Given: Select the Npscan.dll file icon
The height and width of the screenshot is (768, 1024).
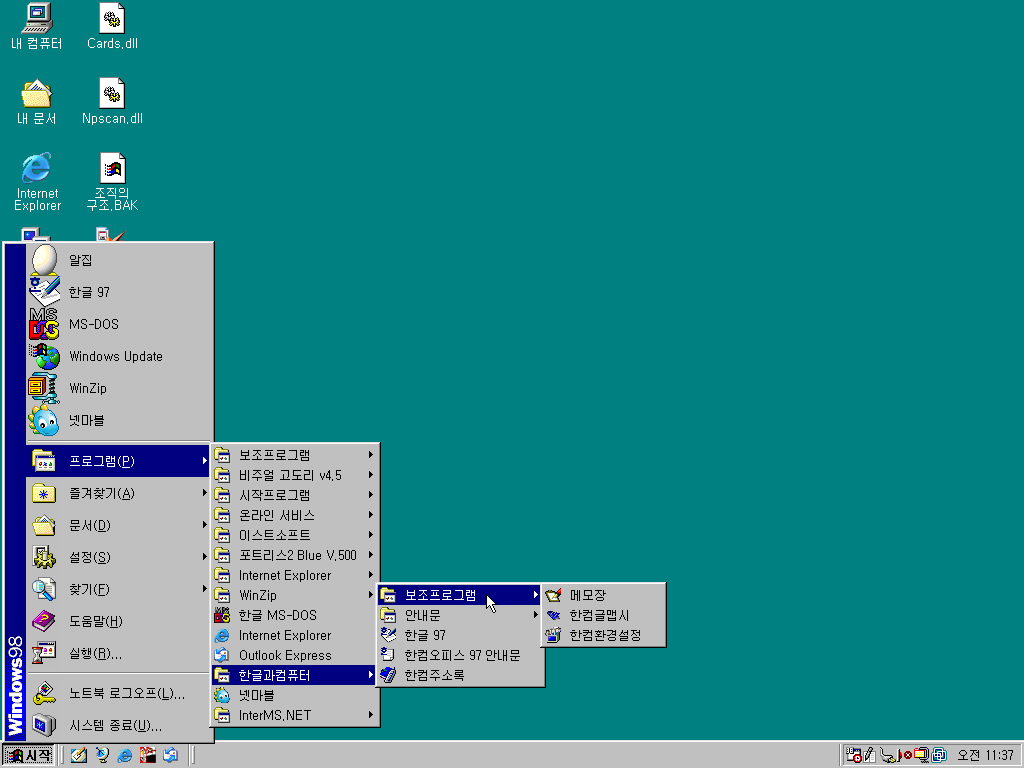Looking at the screenshot, I should click(x=112, y=102).
